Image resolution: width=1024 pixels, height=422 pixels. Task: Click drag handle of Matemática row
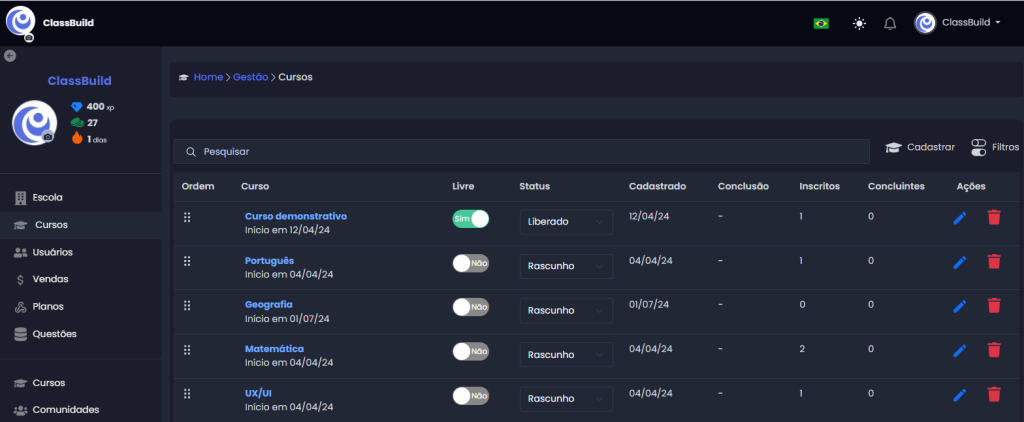(x=187, y=350)
